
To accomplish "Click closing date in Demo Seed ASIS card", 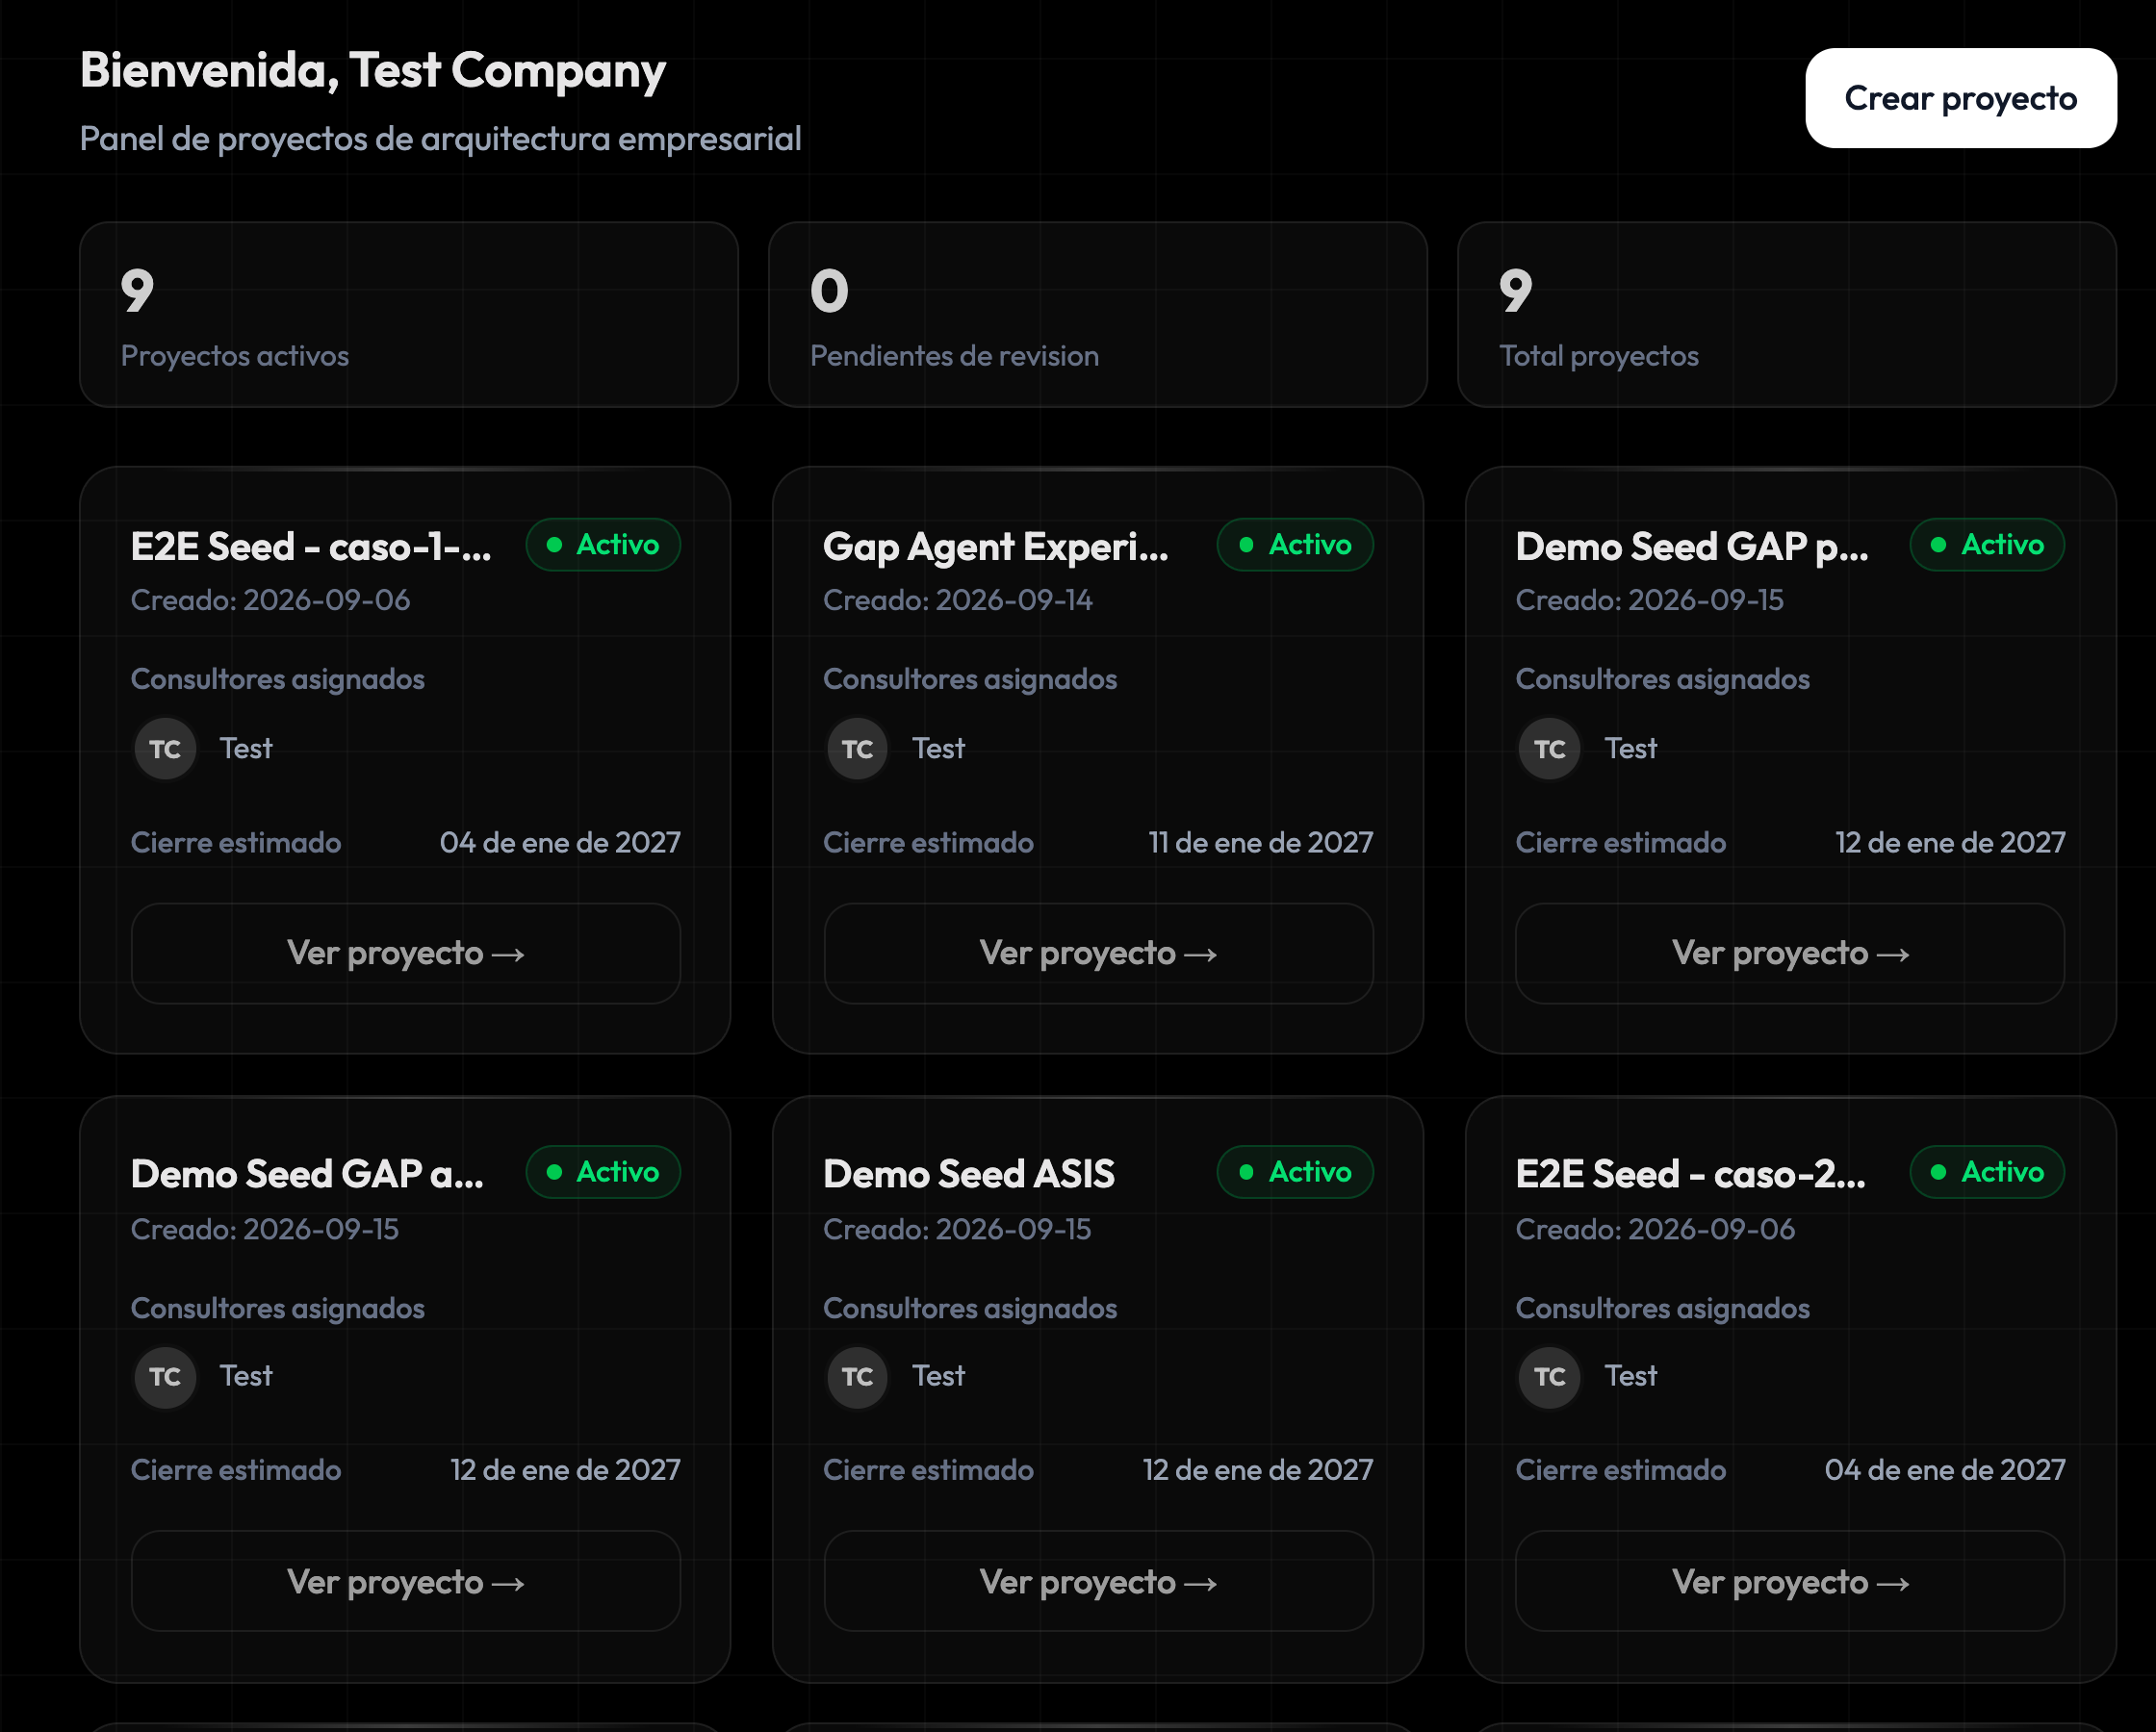I will pos(1258,1470).
